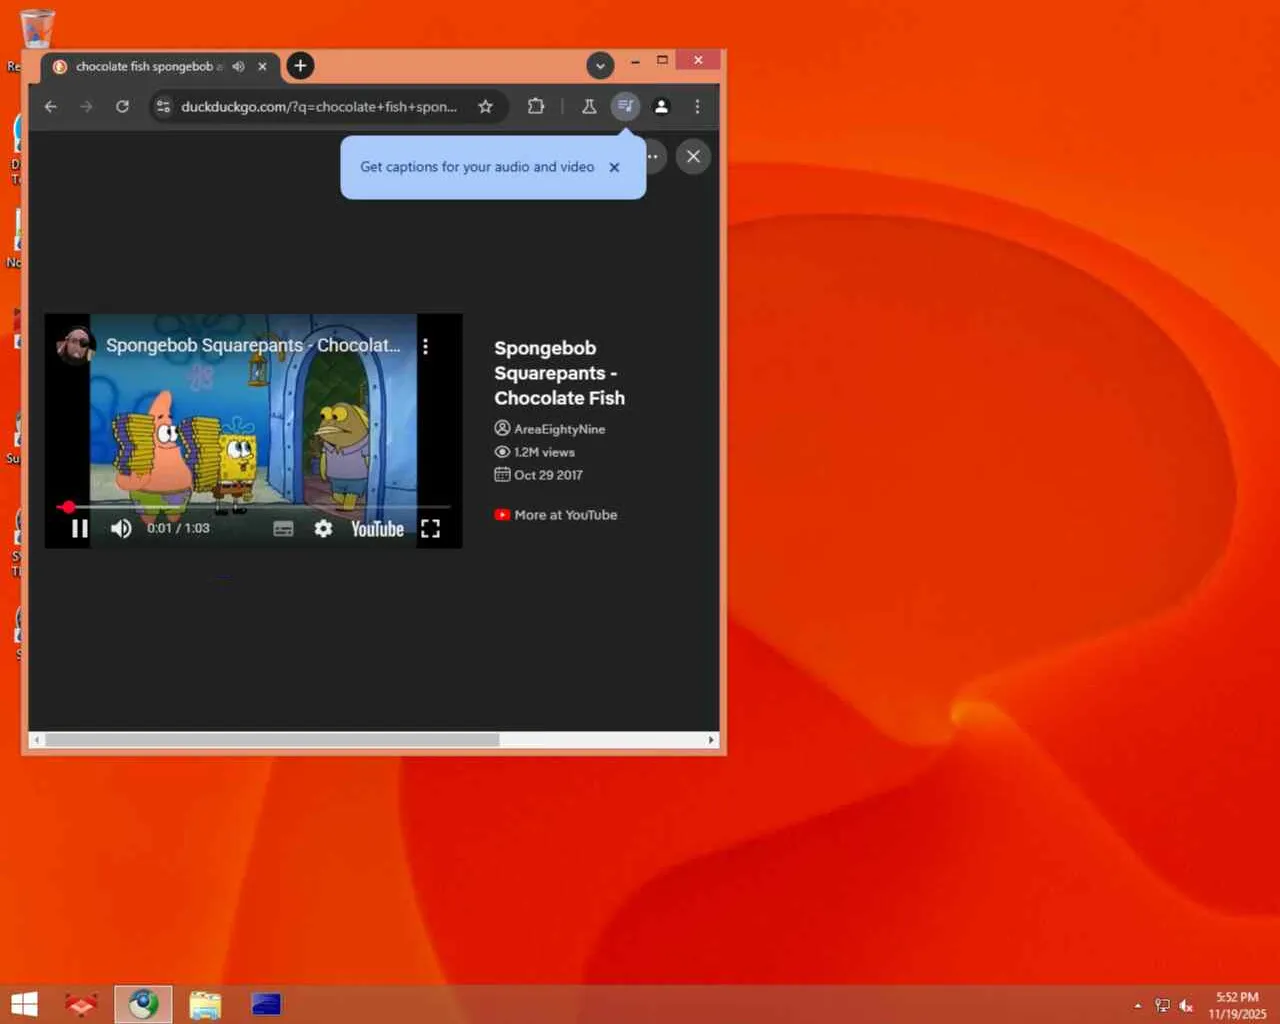Open the video's three-dot more menu
This screenshot has width=1280, height=1024.
pos(425,346)
